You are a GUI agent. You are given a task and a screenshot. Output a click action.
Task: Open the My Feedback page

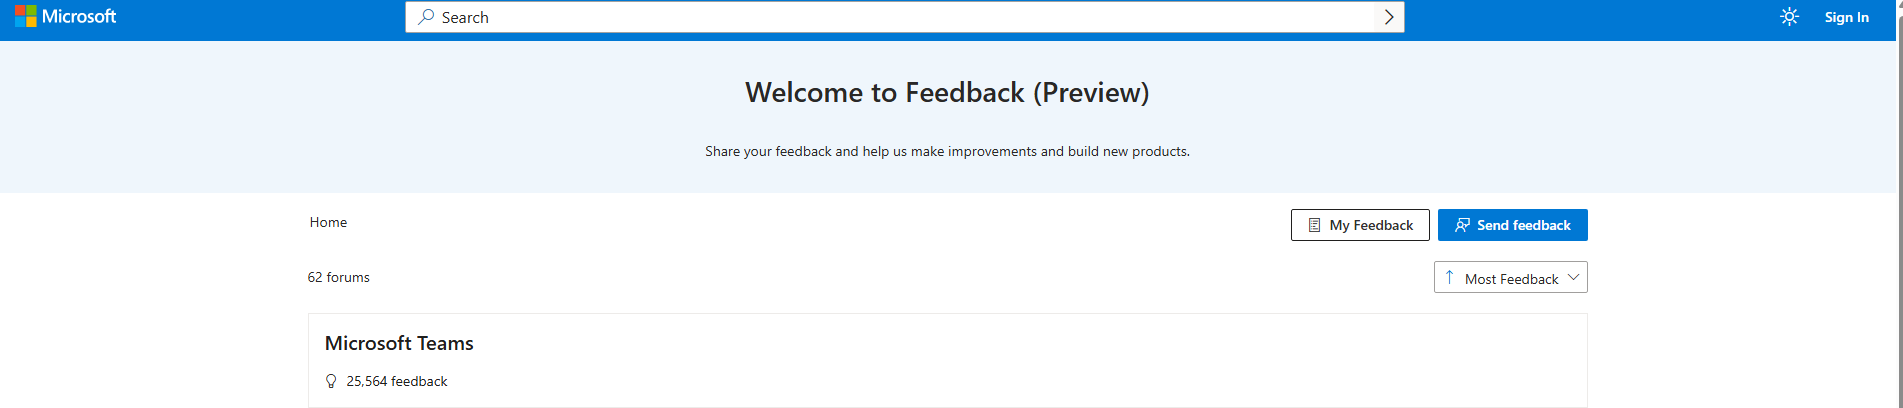click(1360, 225)
